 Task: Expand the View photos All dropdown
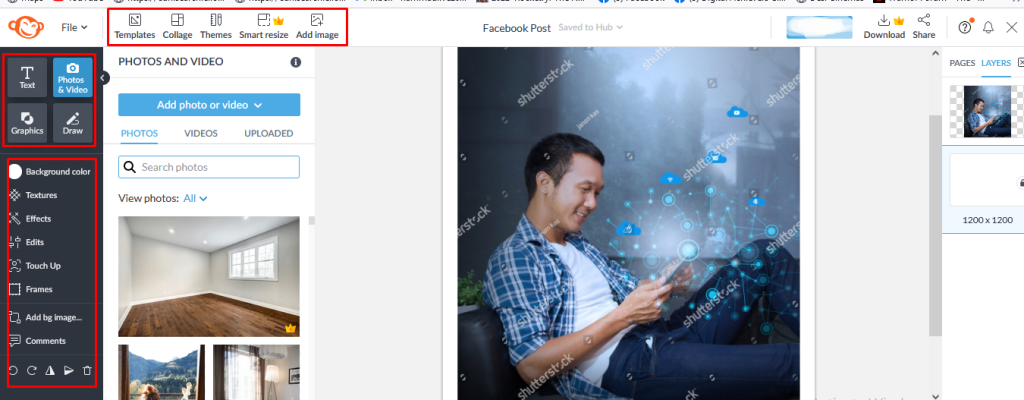point(195,198)
